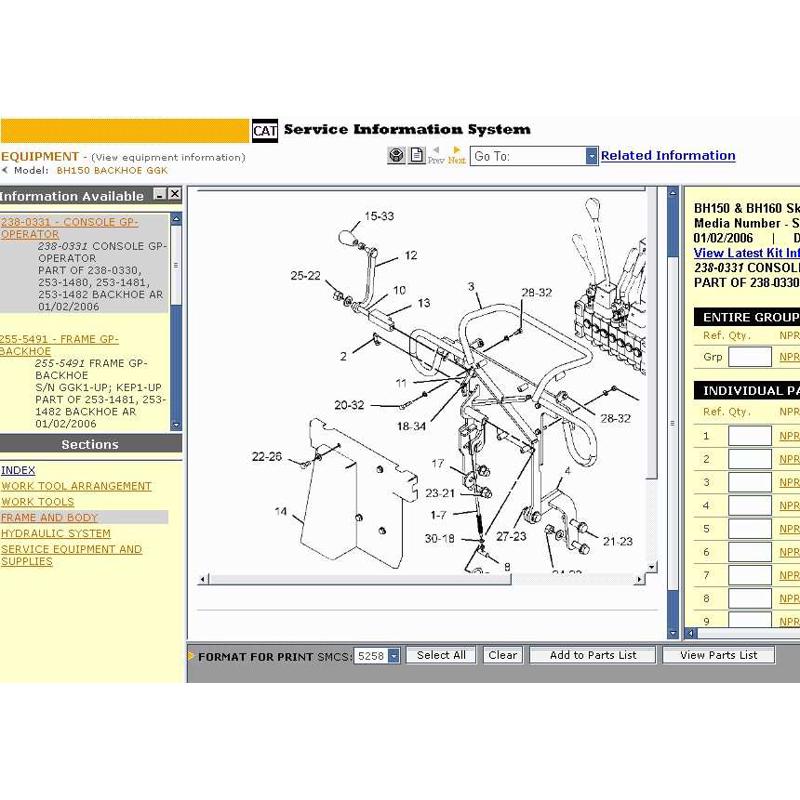Click quantity field for Ref 6
Image resolution: width=800 pixels, height=800 pixels.
749,552
